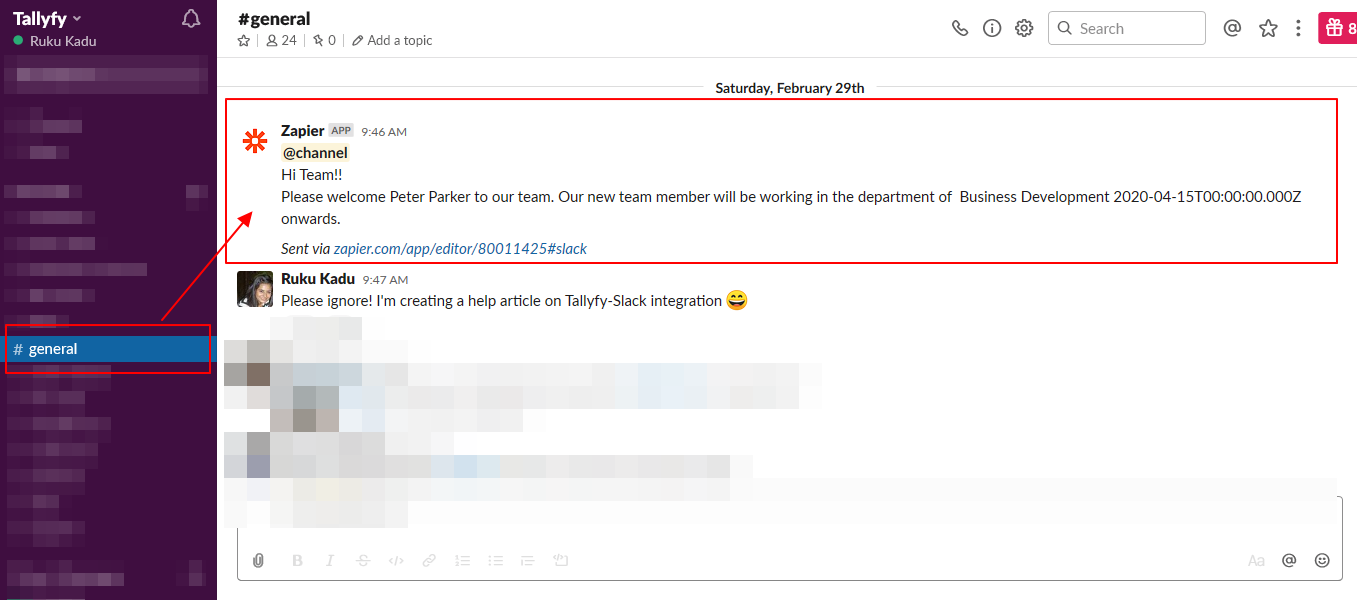Open starred items from the top bar
Image resolution: width=1357 pixels, height=600 pixels.
pos(1268,28)
